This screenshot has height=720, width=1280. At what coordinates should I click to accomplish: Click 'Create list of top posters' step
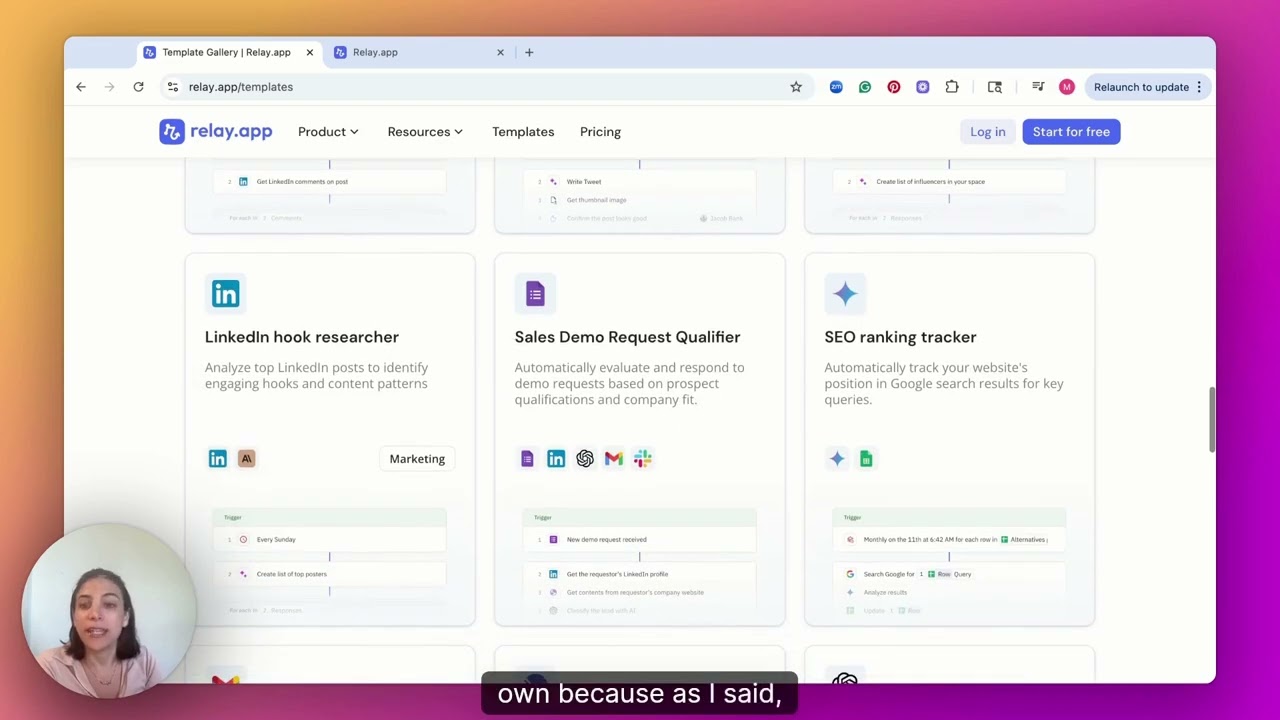coord(292,574)
